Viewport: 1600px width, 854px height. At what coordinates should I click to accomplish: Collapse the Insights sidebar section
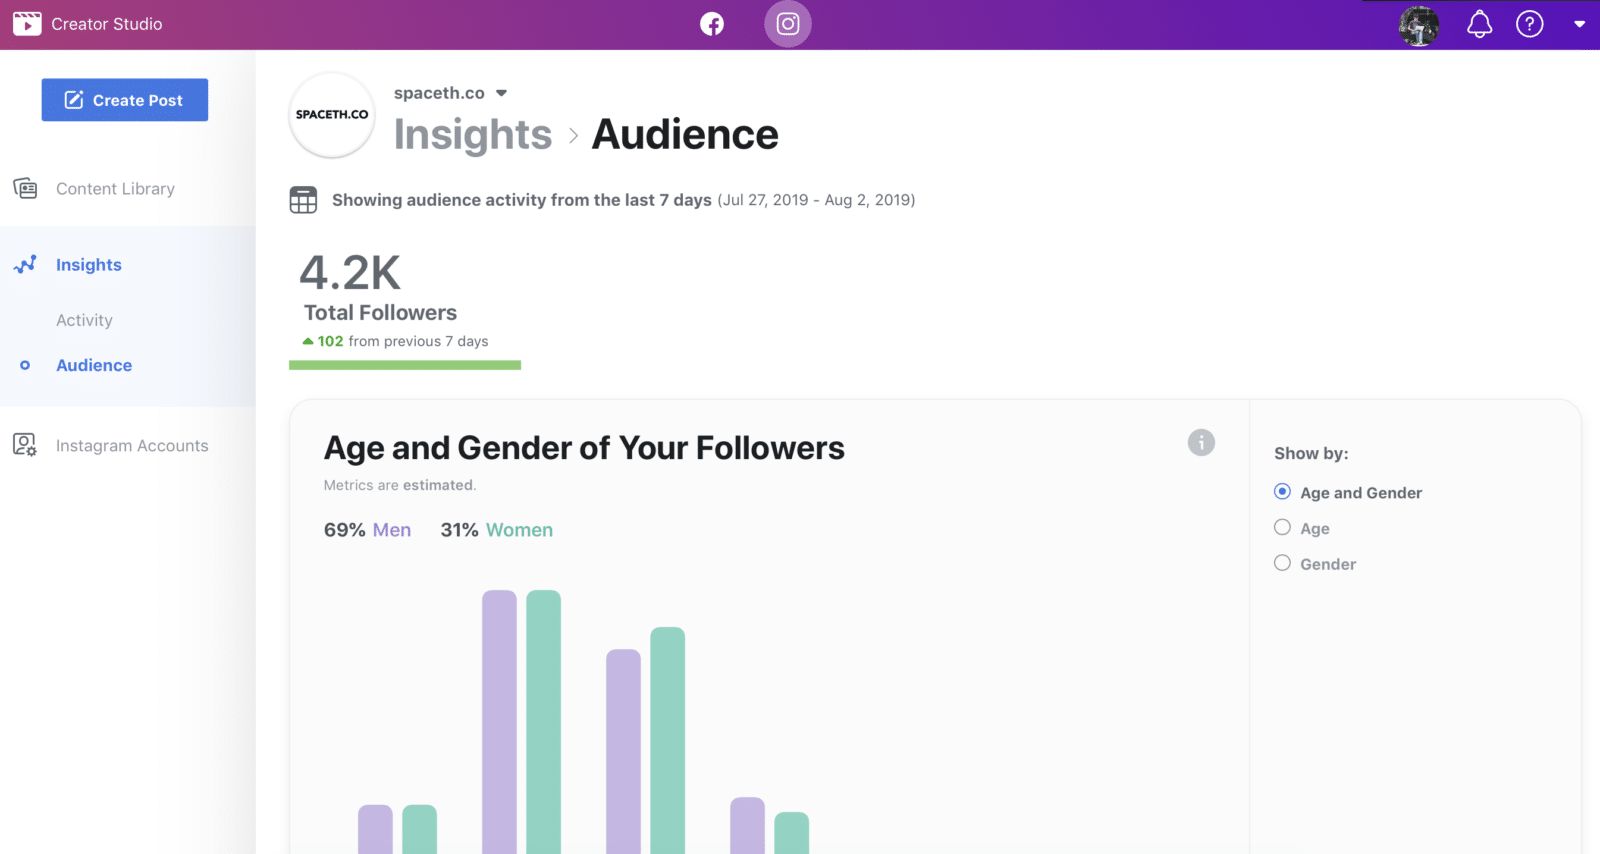(x=88, y=265)
